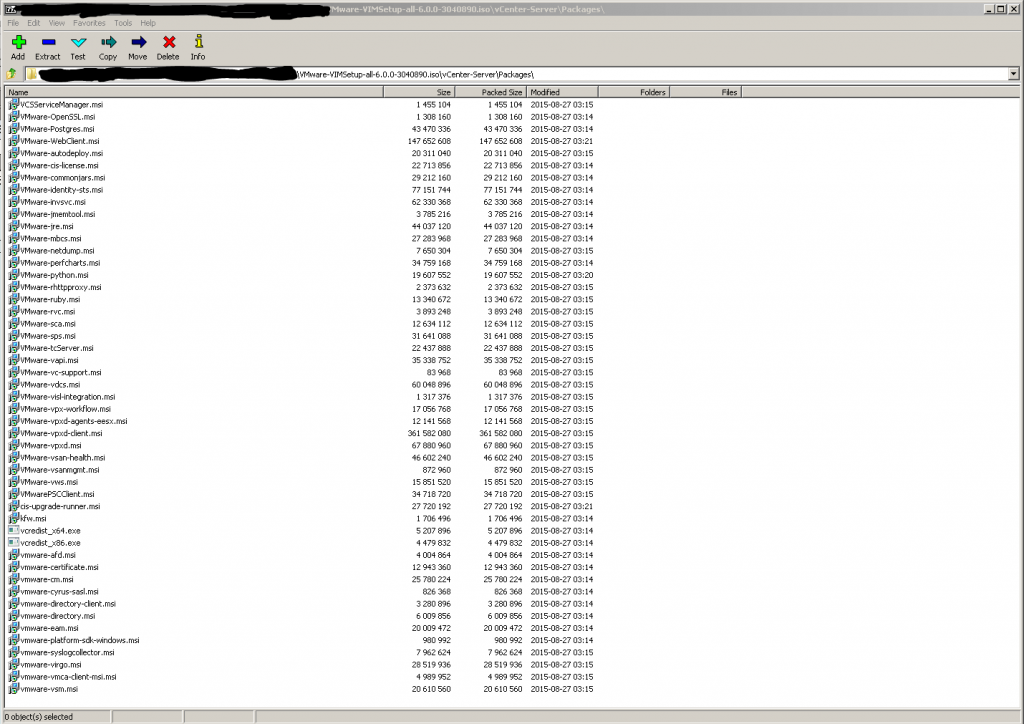Image resolution: width=1024 pixels, height=724 pixels.
Task: Select VMware-vpxd-client.msi file name
Action: pyautogui.click(x=61, y=433)
